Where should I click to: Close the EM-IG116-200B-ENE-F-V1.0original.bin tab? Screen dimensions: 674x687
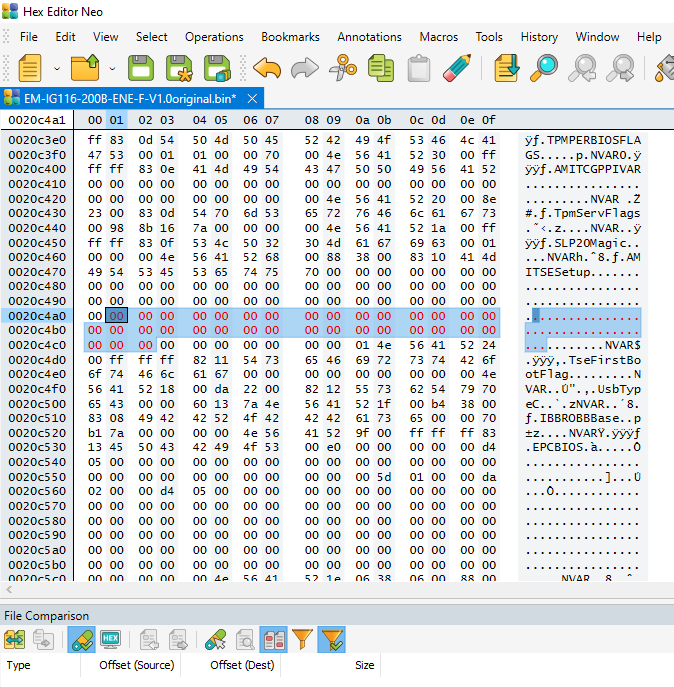click(253, 98)
